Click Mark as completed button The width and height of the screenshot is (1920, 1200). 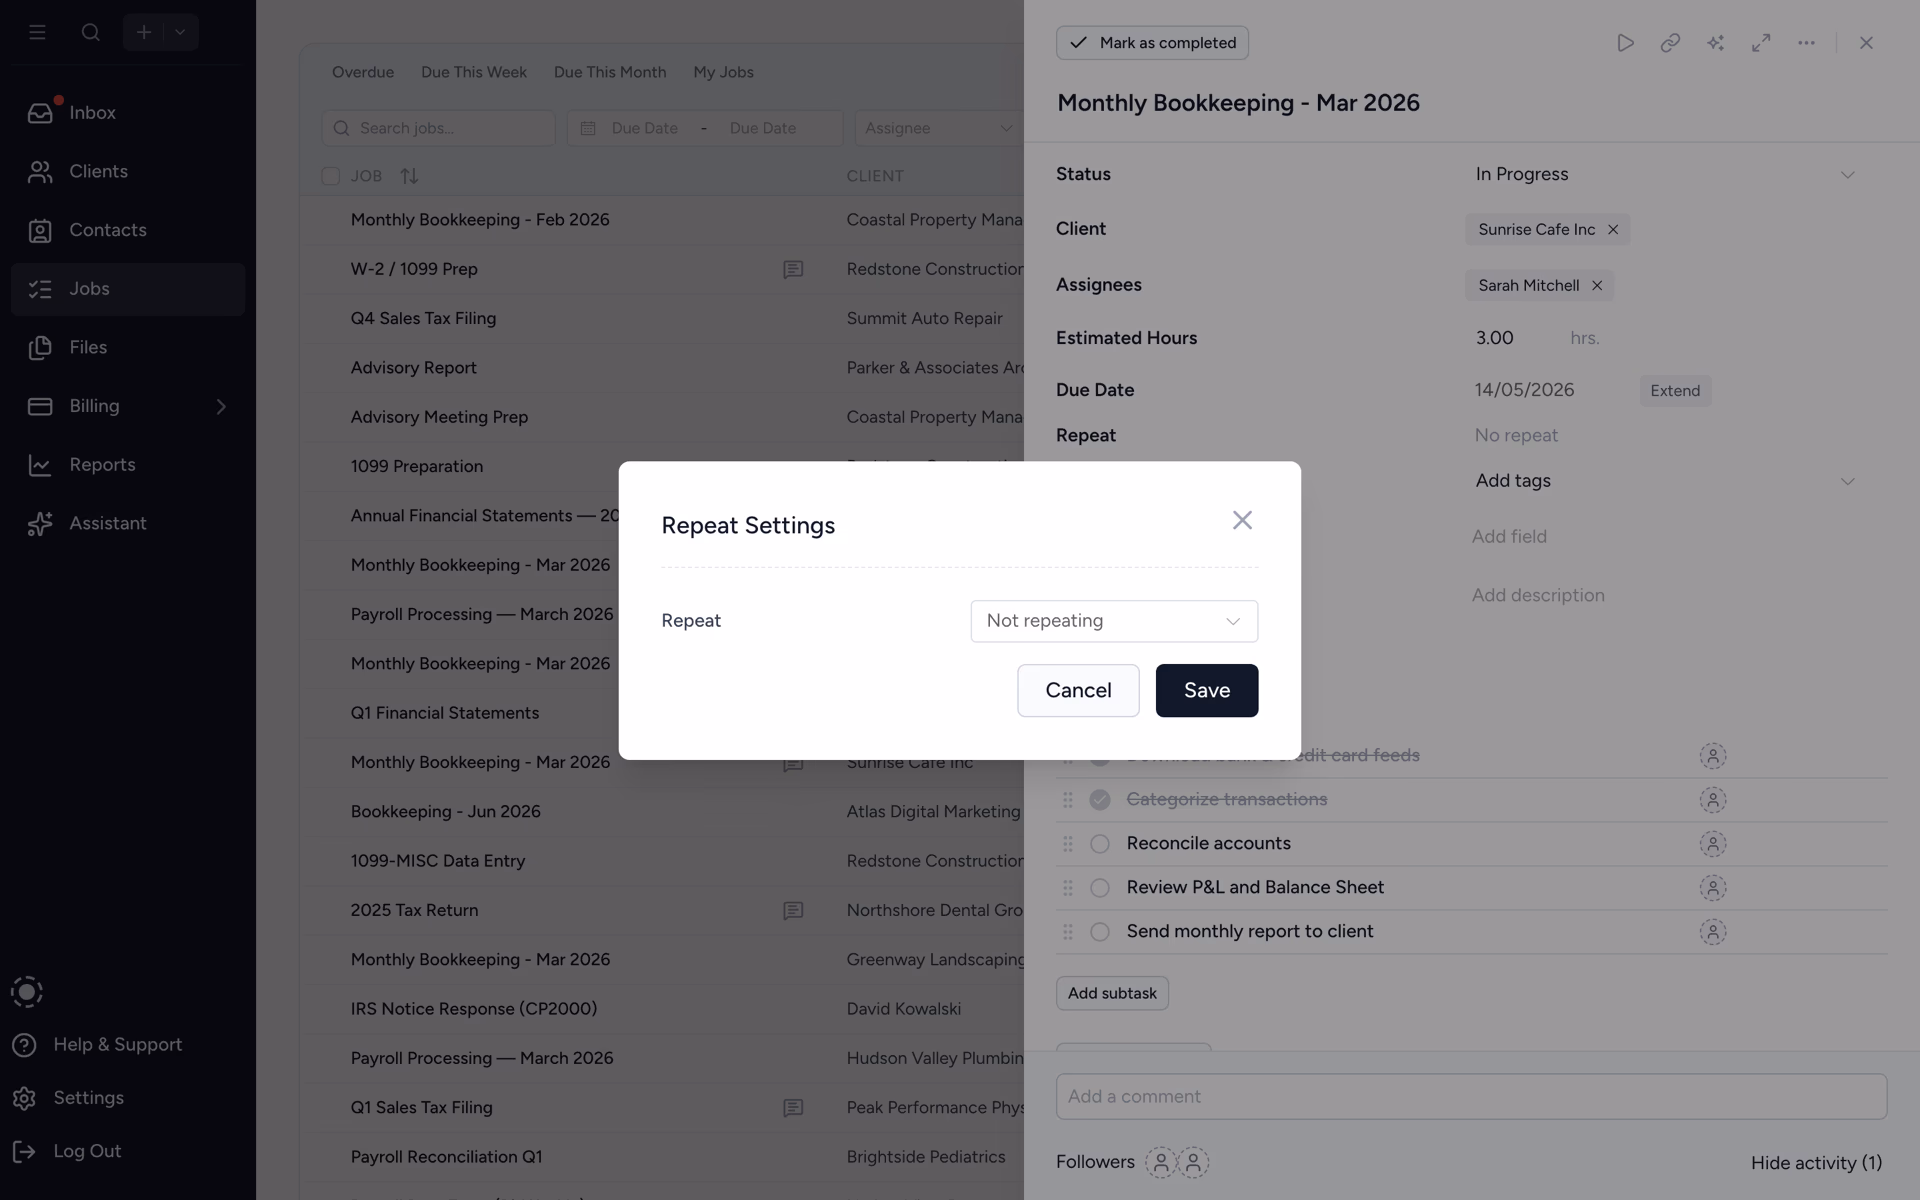[1152, 43]
